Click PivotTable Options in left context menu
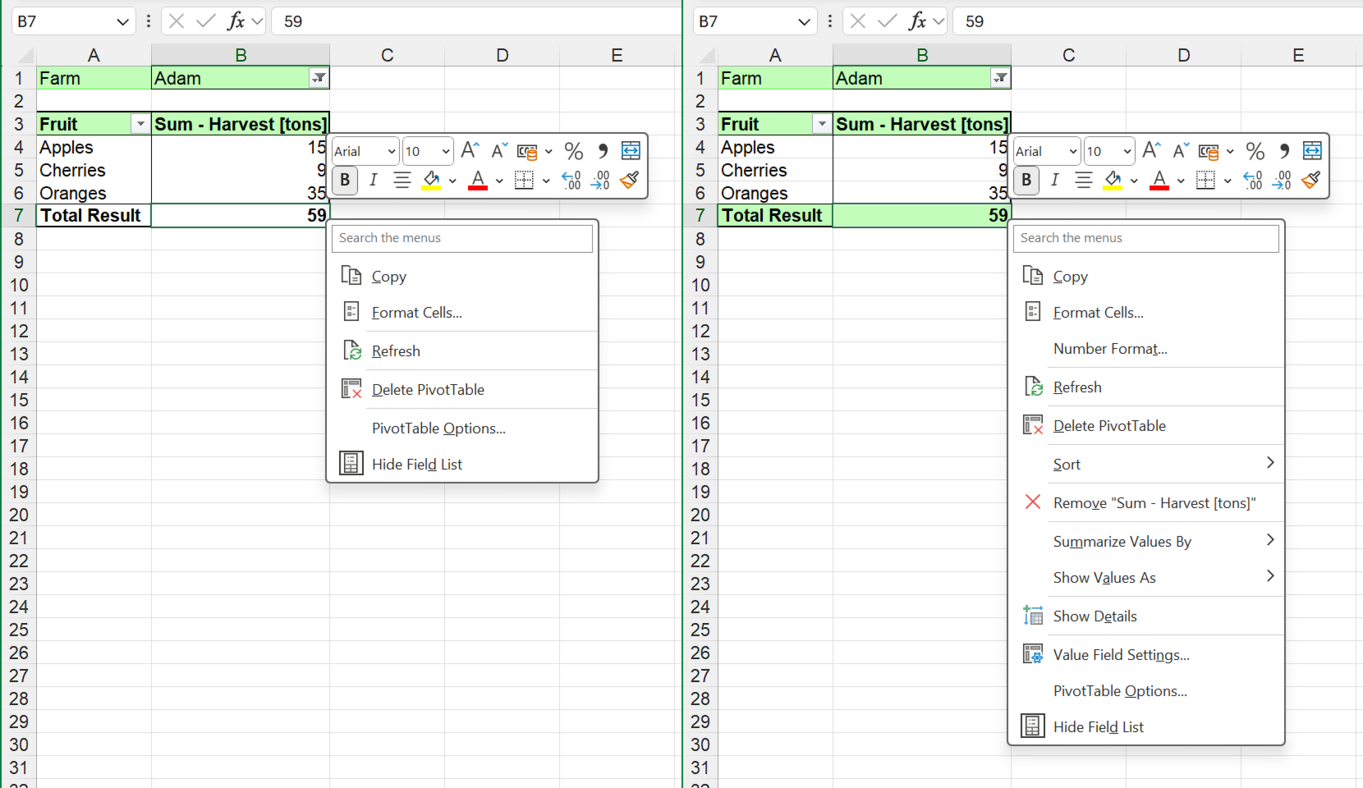 click(x=438, y=428)
